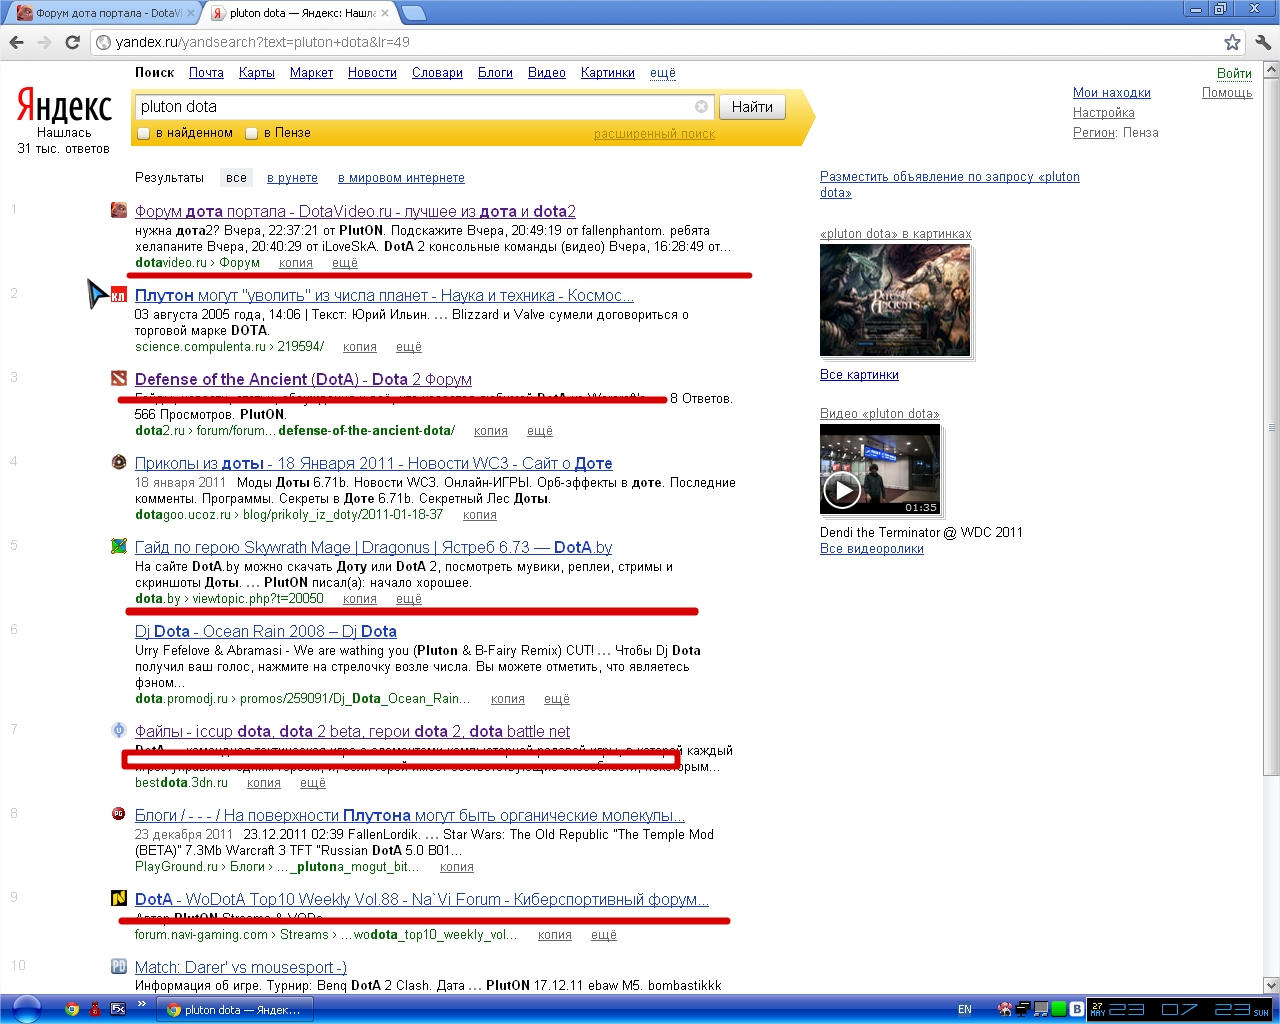Click the EN language indicator in the taskbar
The height and width of the screenshot is (1024, 1280).
point(965,1009)
